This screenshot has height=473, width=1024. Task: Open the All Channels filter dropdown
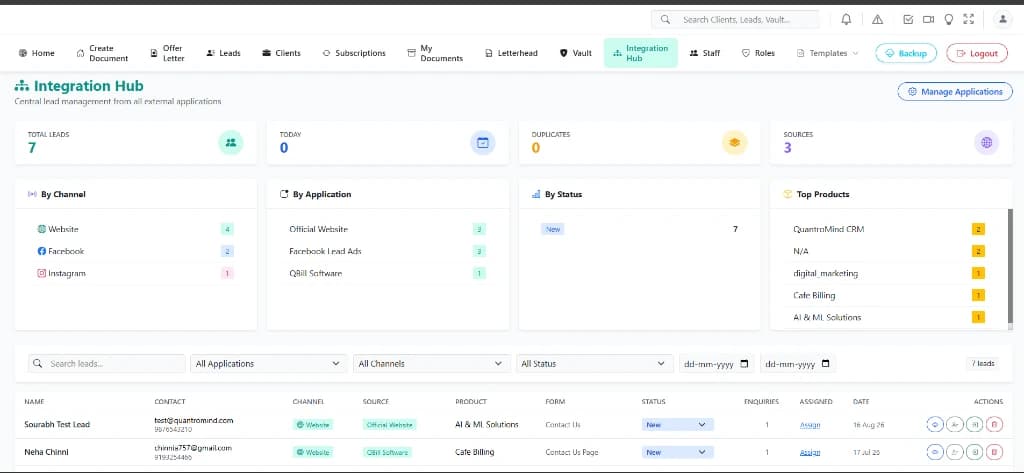pyautogui.click(x=431, y=364)
